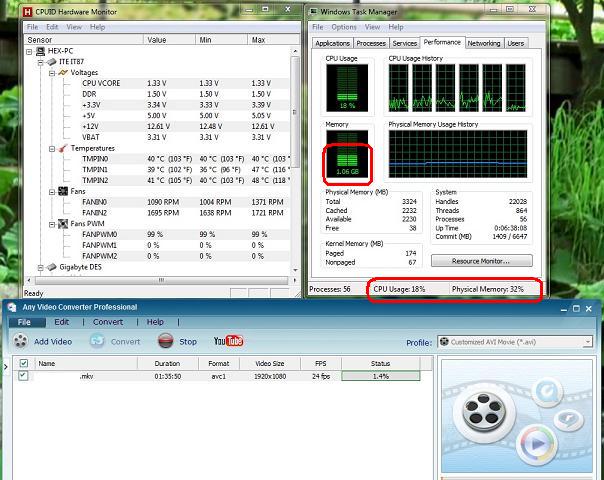This screenshot has width=604, height=480.
Task: Open the Convert menu in Any Video Converter
Action: (x=108, y=322)
